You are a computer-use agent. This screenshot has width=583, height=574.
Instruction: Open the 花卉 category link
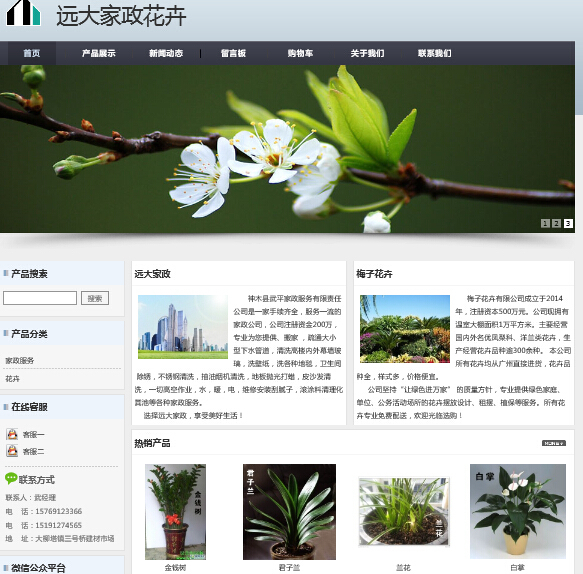[x=12, y=378]
